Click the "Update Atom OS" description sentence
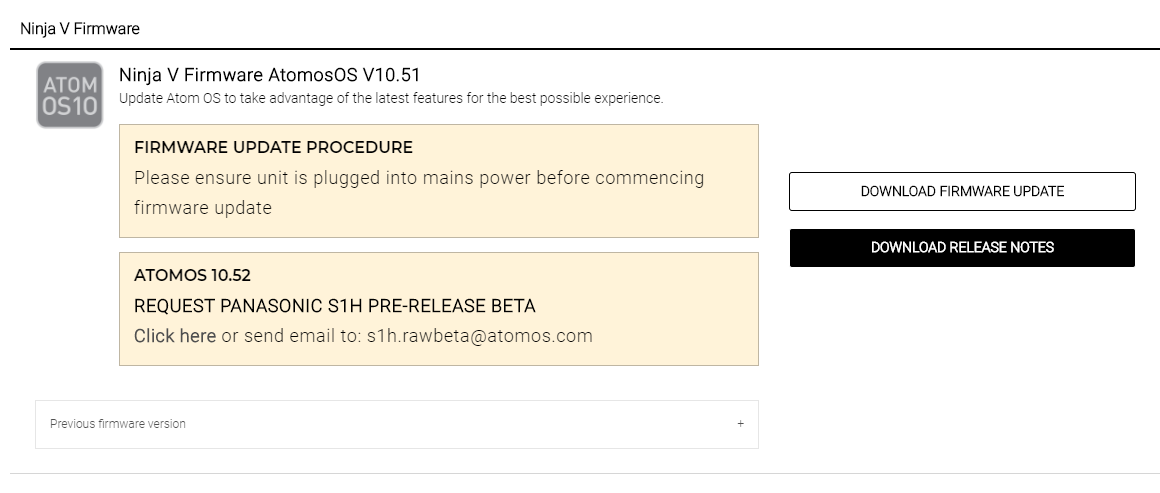This screenshot has height=493, width=1160. click(390, 98)
